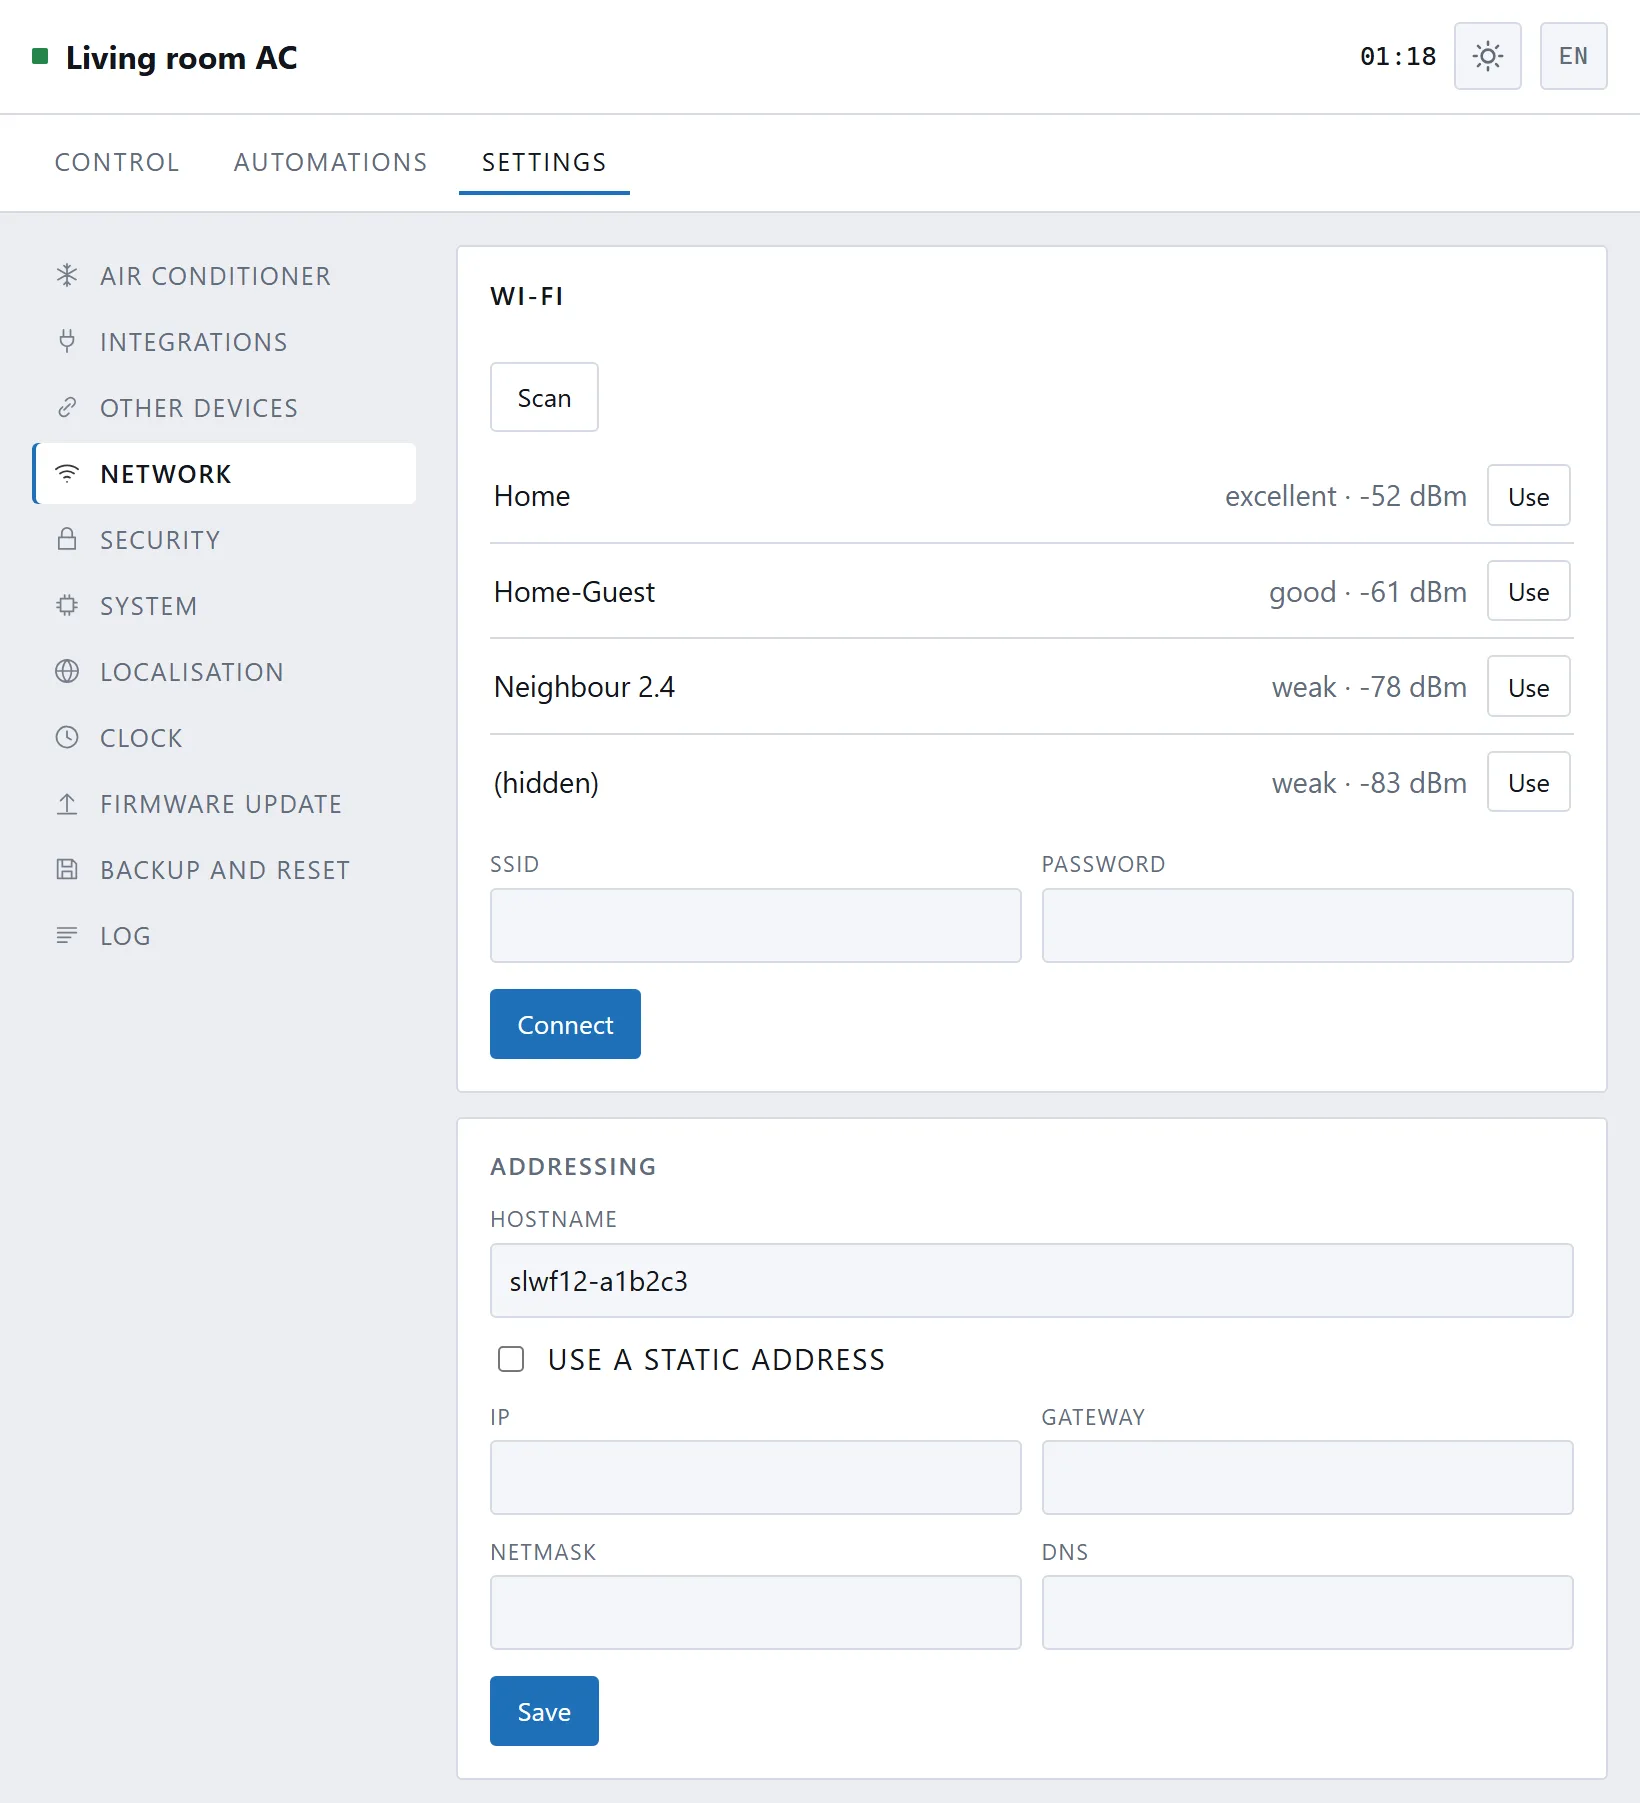Click the Firmware Update upload icon

(x=67, y=803)
